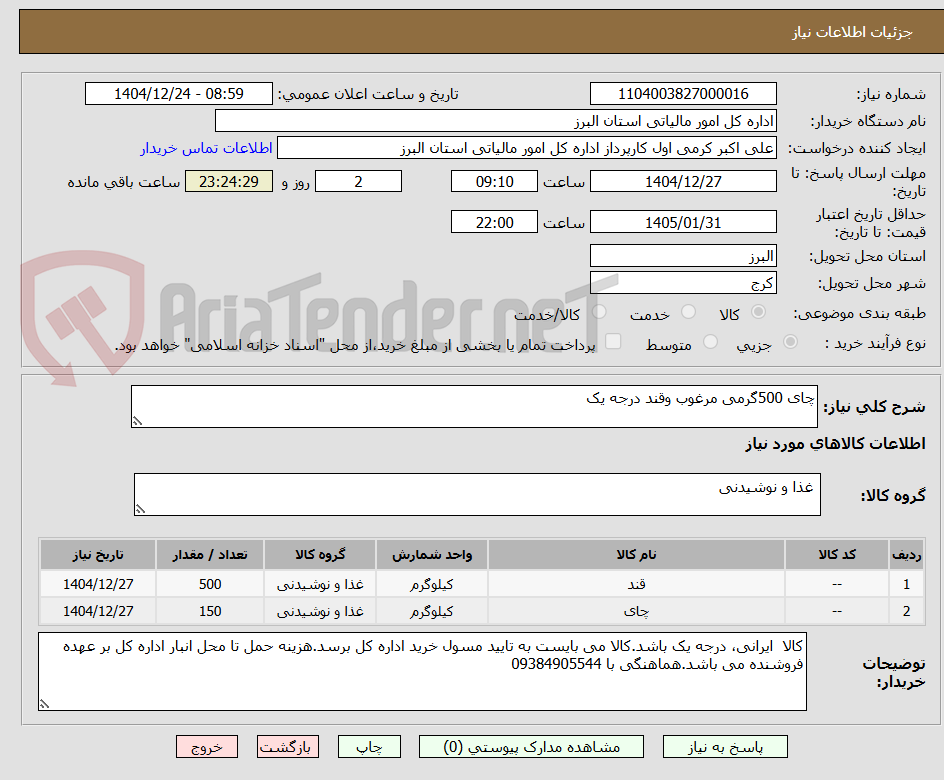Image resolution: width=944 pixels, height=780 pixels.
Task: Click the goods group textarea غذا و نوشیدنی
Action: pos(477,494)
